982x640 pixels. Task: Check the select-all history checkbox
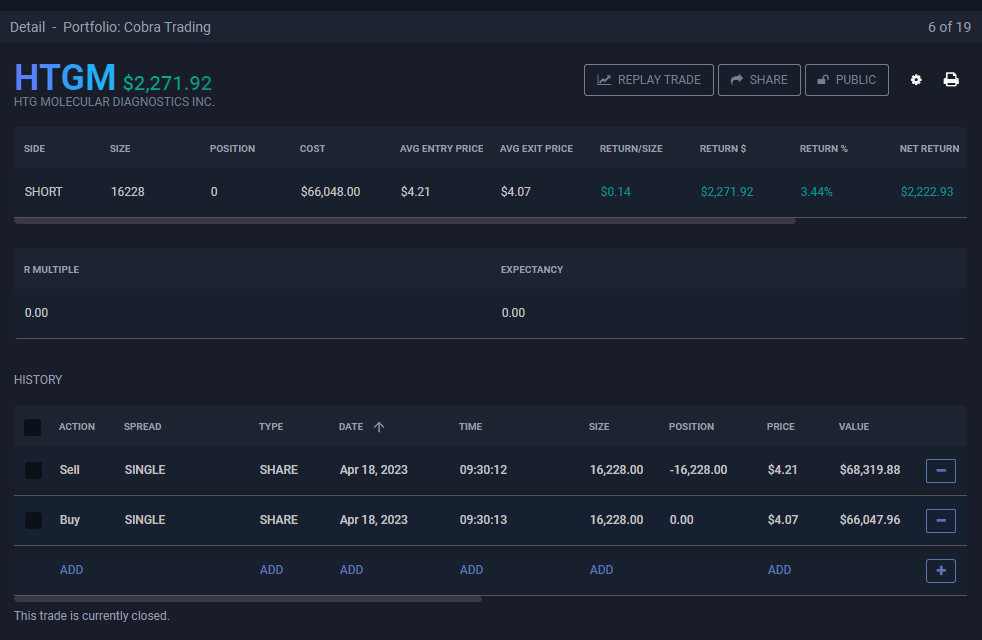point(33,427)
